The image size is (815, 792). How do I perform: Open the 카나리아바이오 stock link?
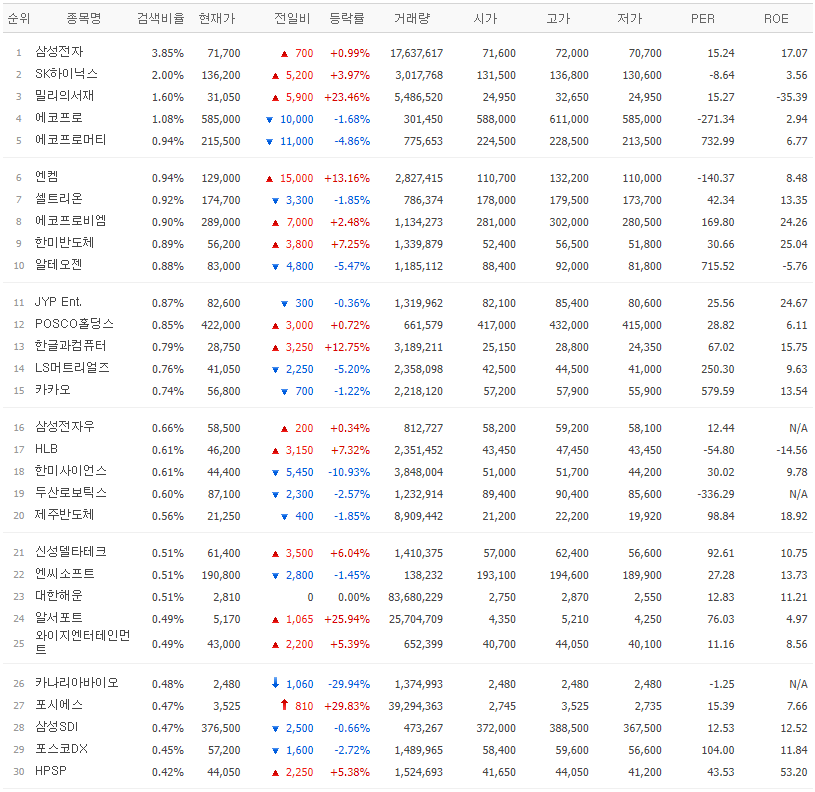[76, 683]
